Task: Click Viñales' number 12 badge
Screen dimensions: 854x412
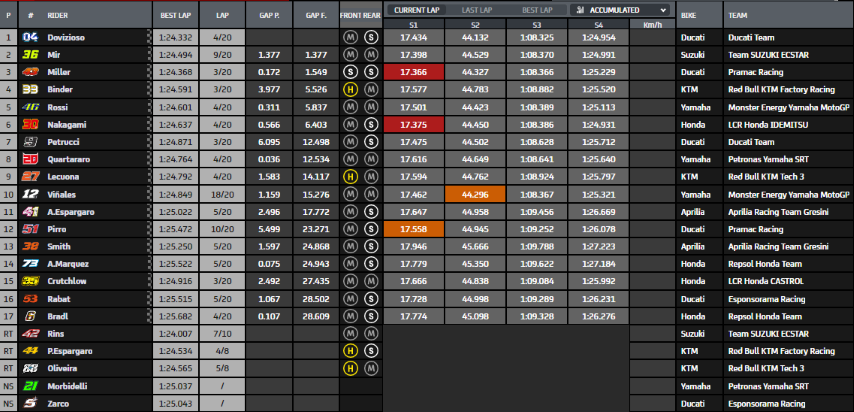Action: coord(31,194)
